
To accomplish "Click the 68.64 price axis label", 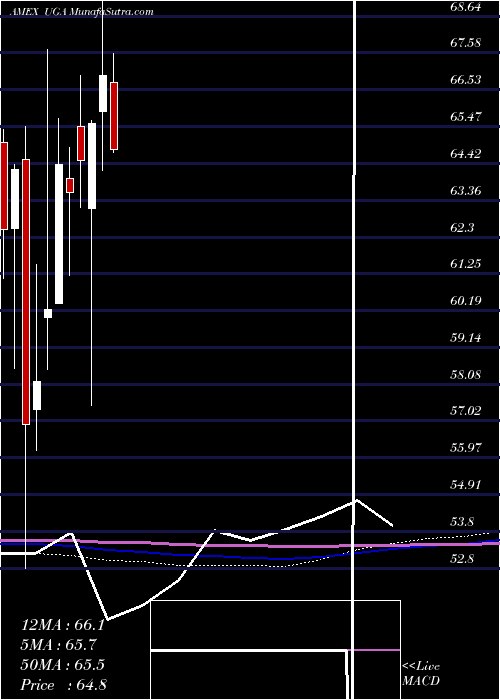I will click(467, 7).
